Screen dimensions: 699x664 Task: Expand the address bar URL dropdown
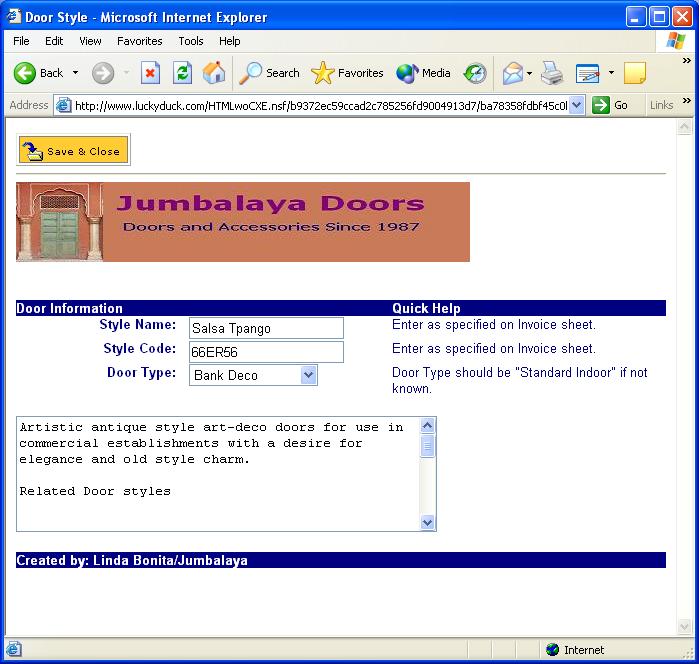576,105
